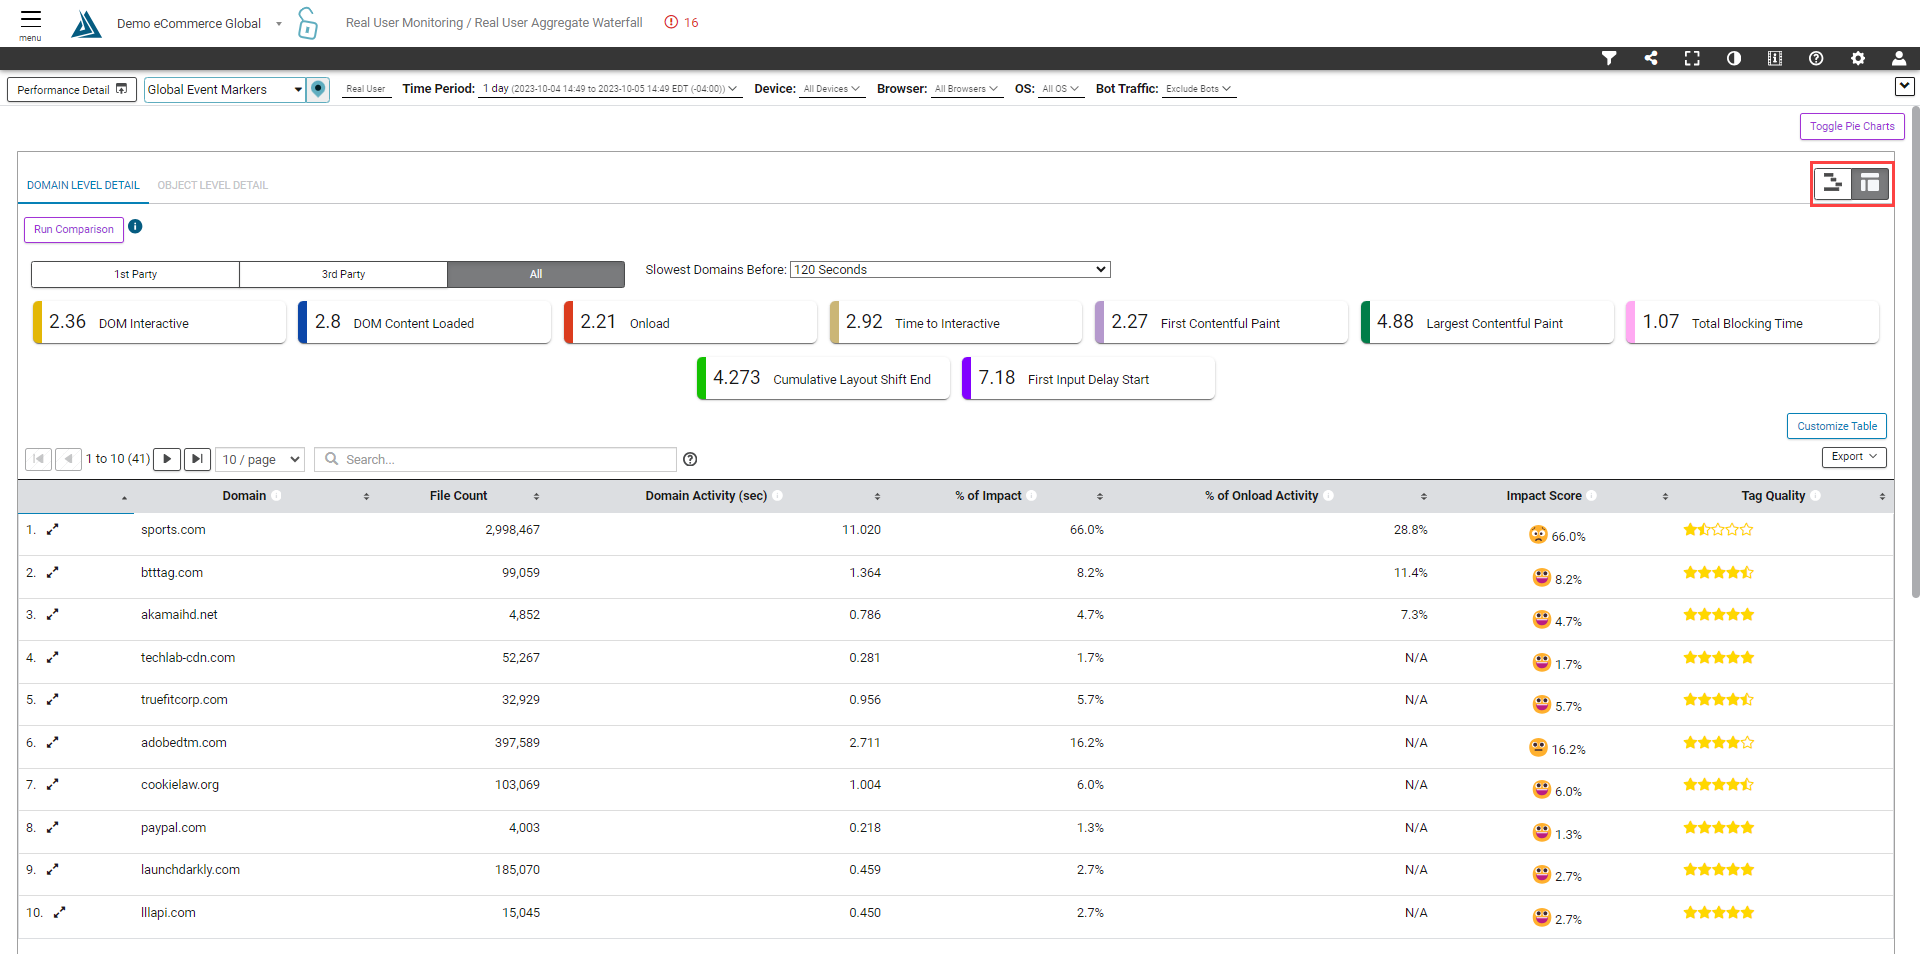Switch to Object Level Detail tab
Viewport: 1920px width, 955px height.
pos(212,185)
